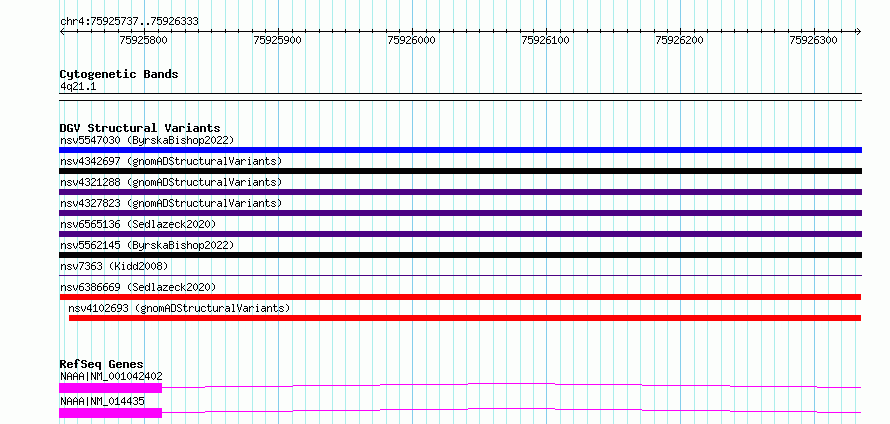The width and height of the screenshot is (890, 424).
Task: Click the red nsv4102693 variant bar
Action: (x=465, y=318)
